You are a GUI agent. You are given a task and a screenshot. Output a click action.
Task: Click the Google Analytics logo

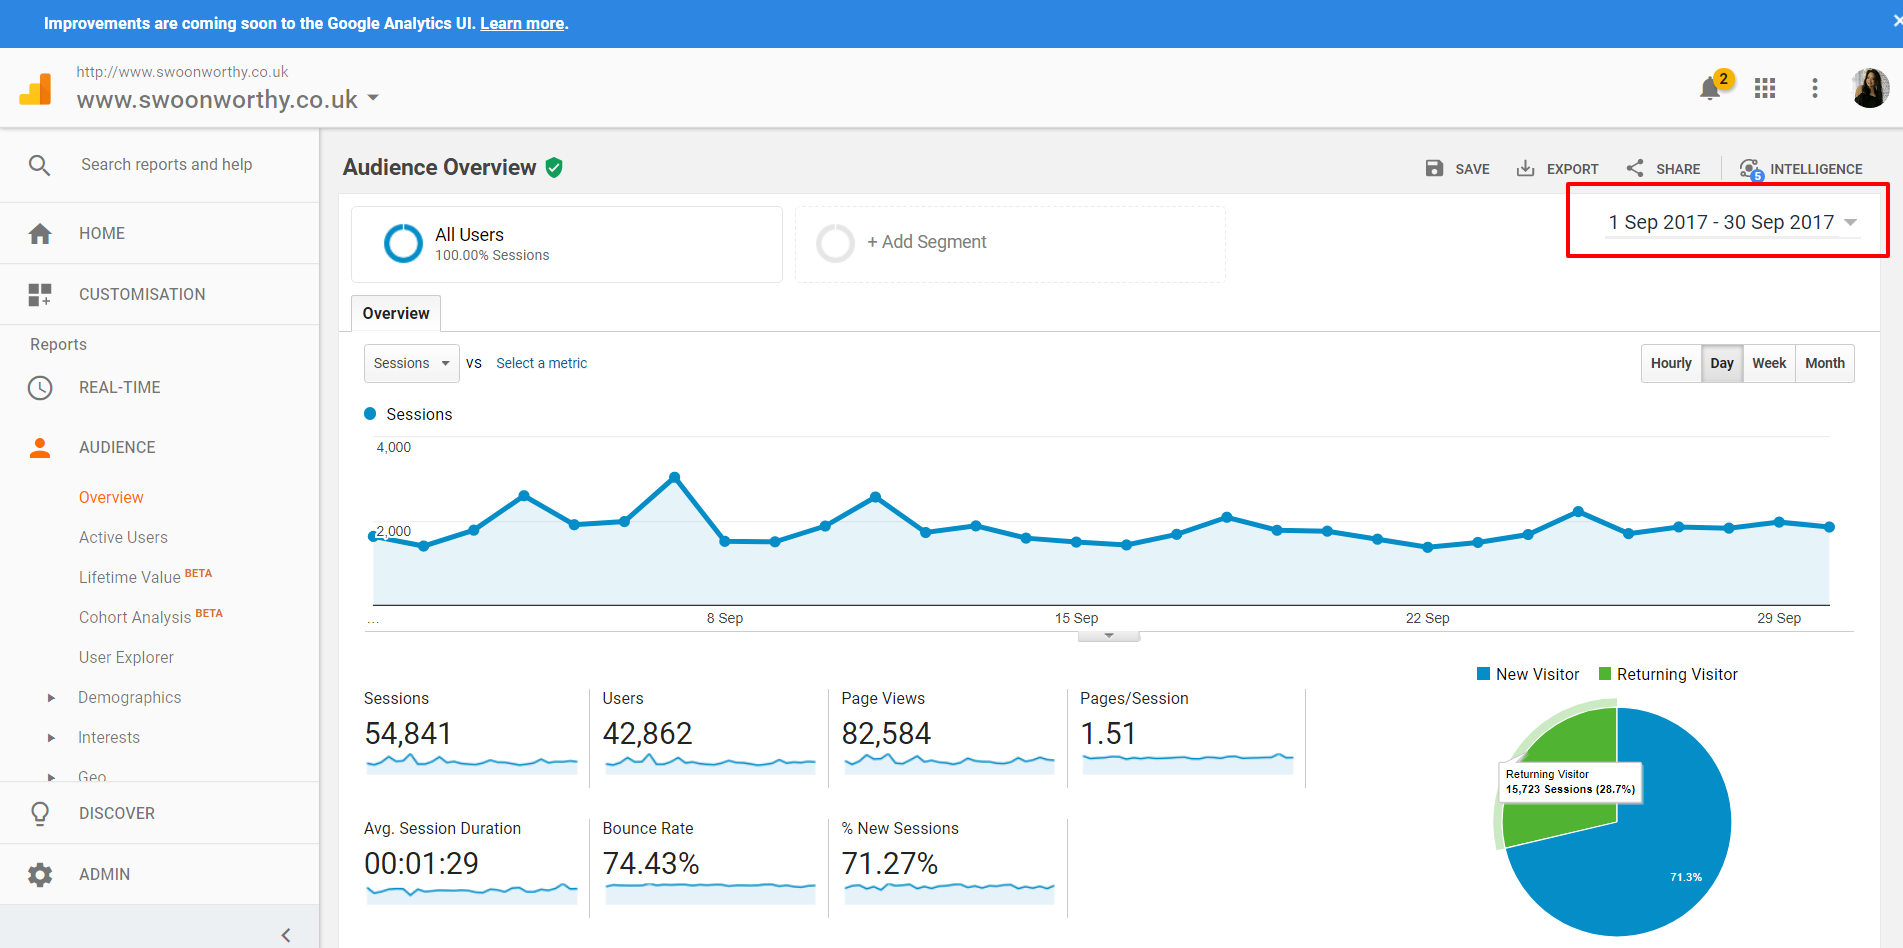pyautogui.click(x=36, y=89)
